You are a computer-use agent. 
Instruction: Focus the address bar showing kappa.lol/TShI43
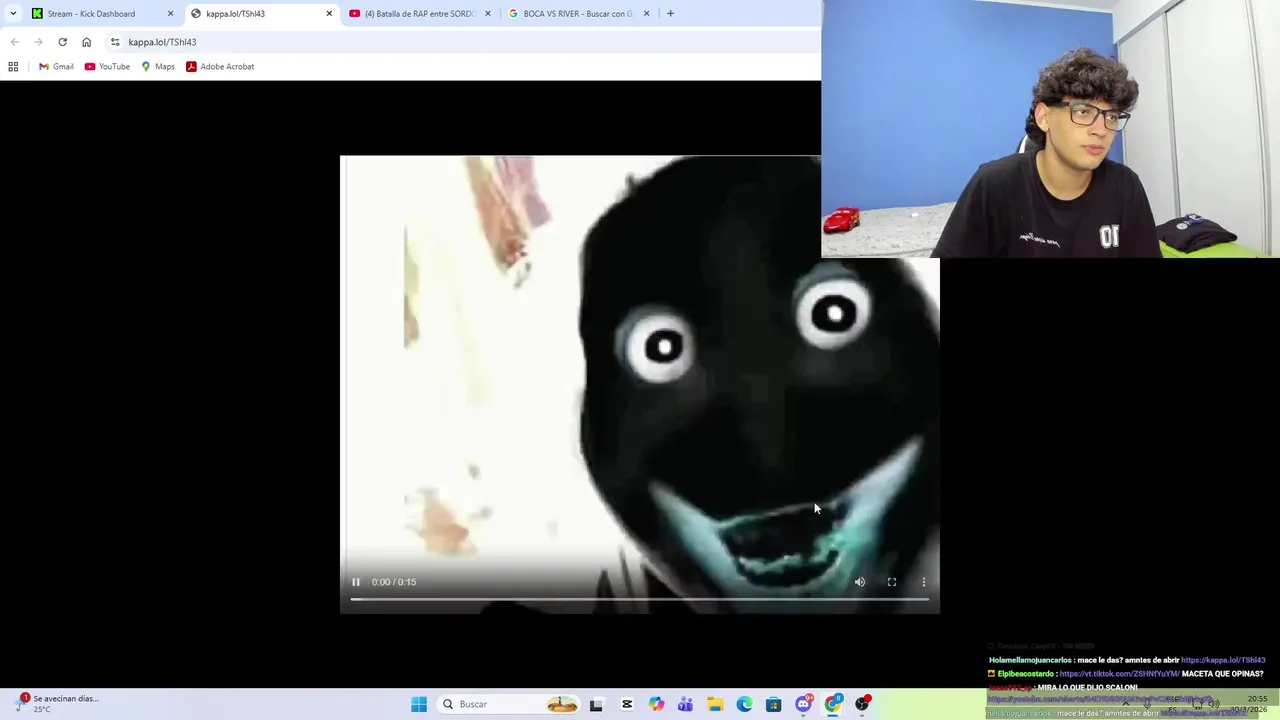460,42
